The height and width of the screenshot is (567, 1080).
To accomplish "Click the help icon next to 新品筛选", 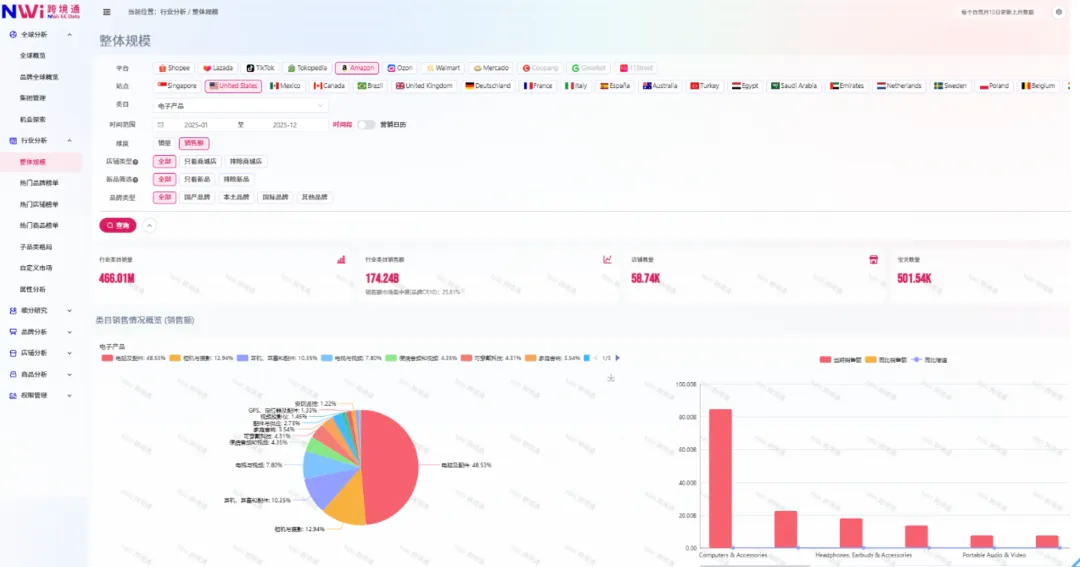I will click(136, 179).
